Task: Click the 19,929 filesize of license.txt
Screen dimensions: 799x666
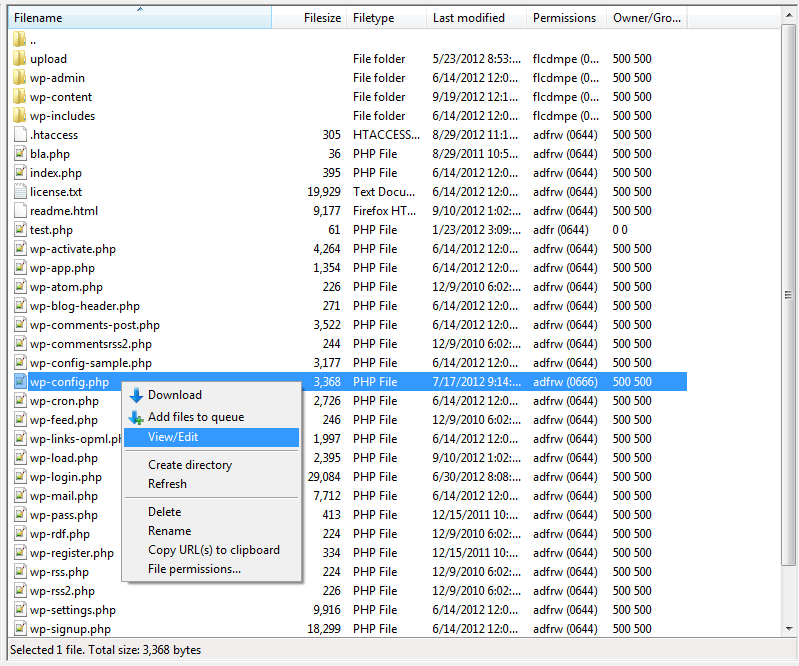Action: click(x=324, y=192)
